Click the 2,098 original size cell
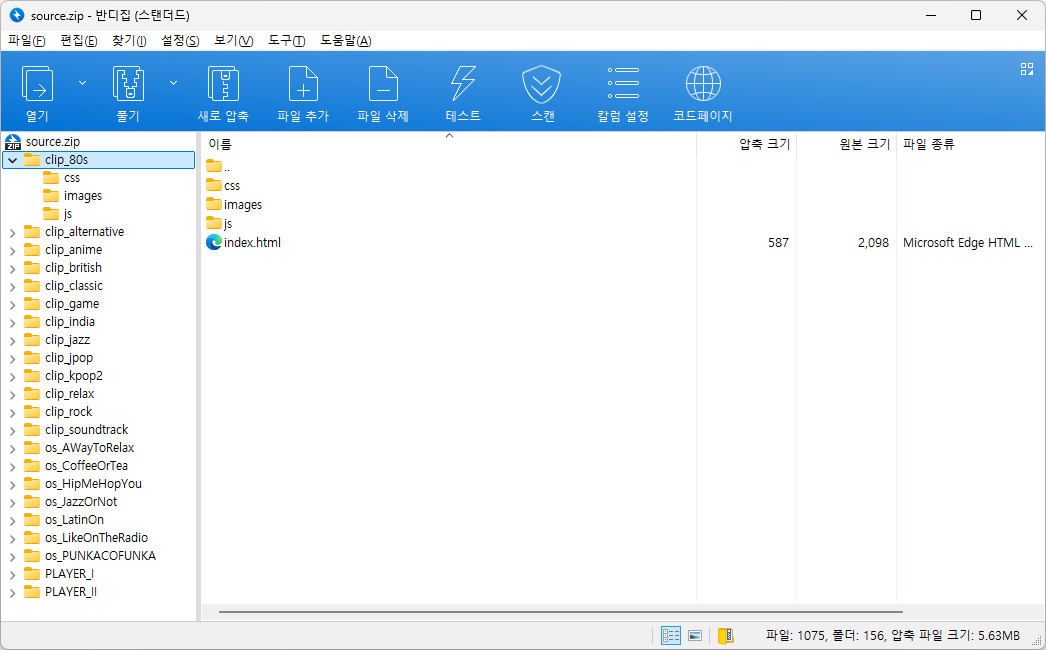This screenshot has width=1046, height=650. 873,242
